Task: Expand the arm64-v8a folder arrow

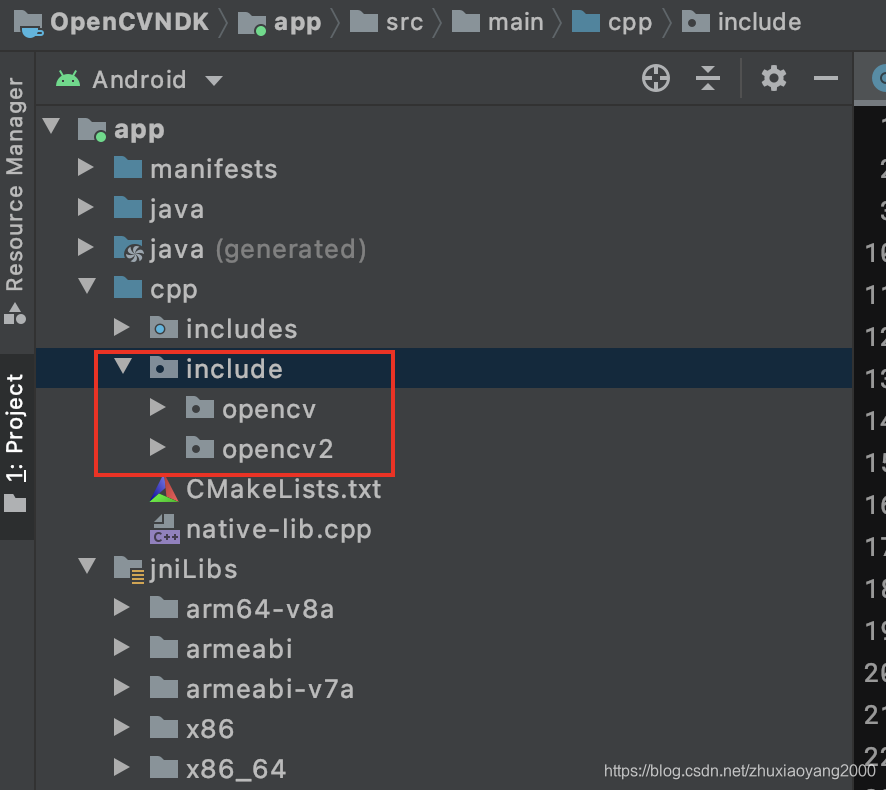Action: tap(121, 607)
